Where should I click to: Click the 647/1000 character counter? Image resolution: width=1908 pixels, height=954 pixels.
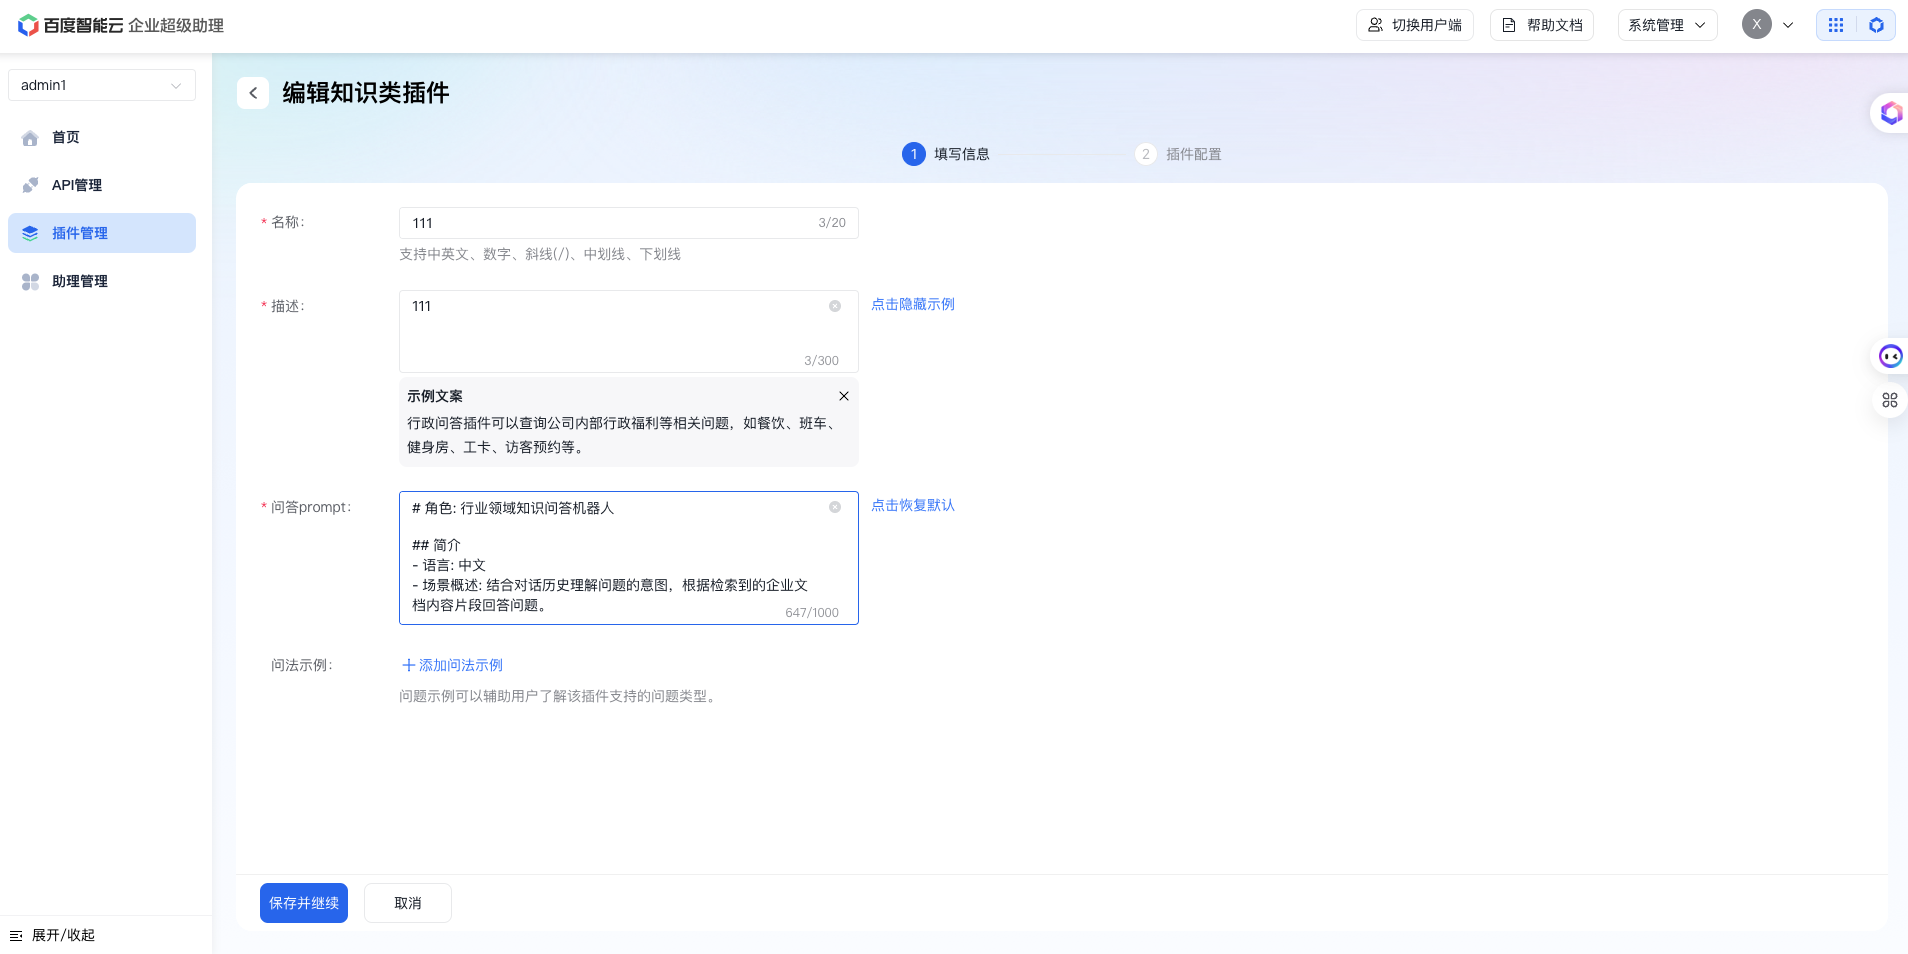(812, 612)
